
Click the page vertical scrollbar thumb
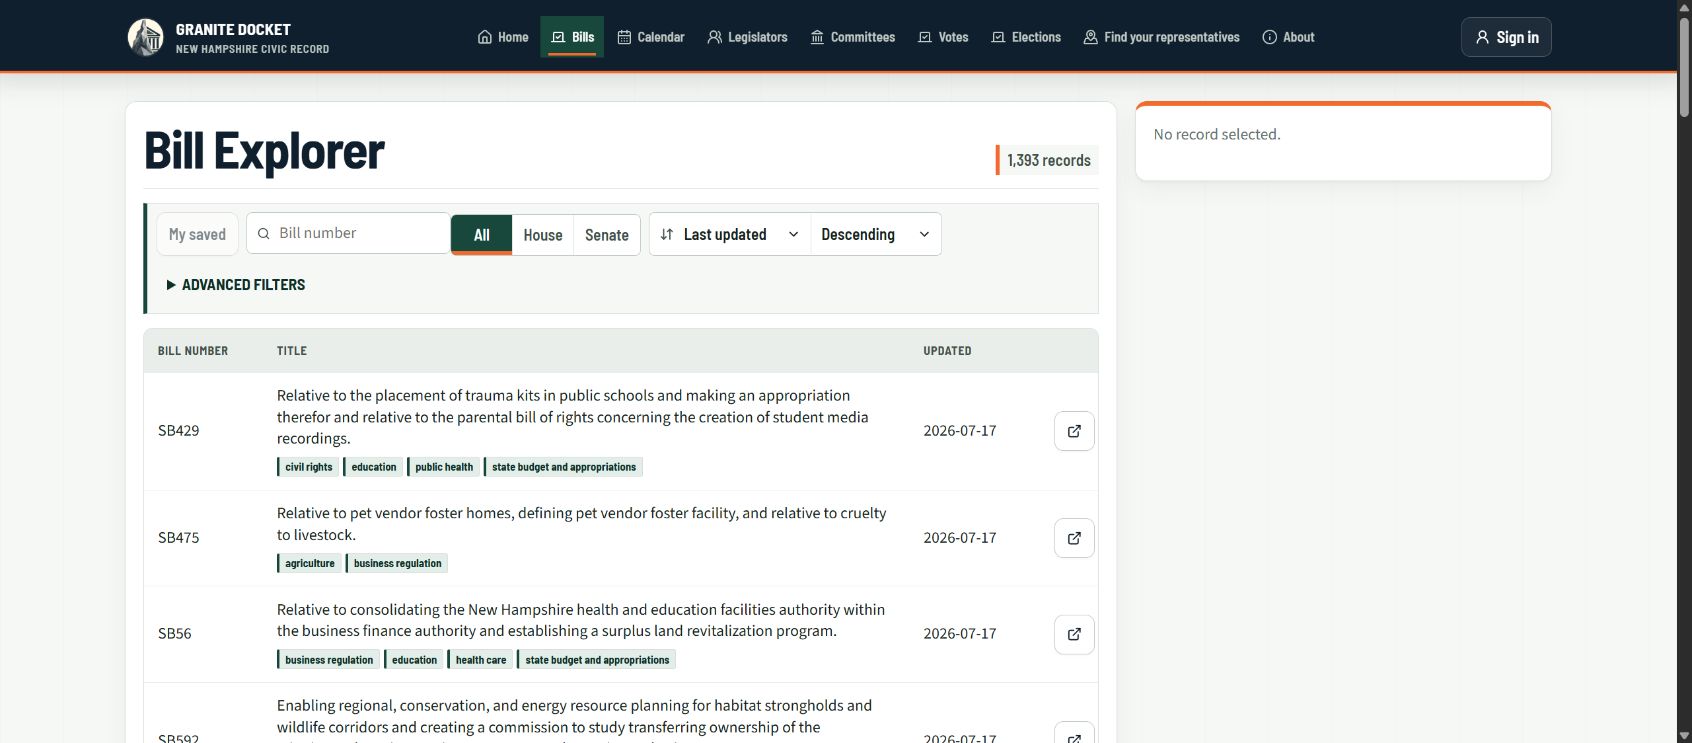(x=1684, y=66)
